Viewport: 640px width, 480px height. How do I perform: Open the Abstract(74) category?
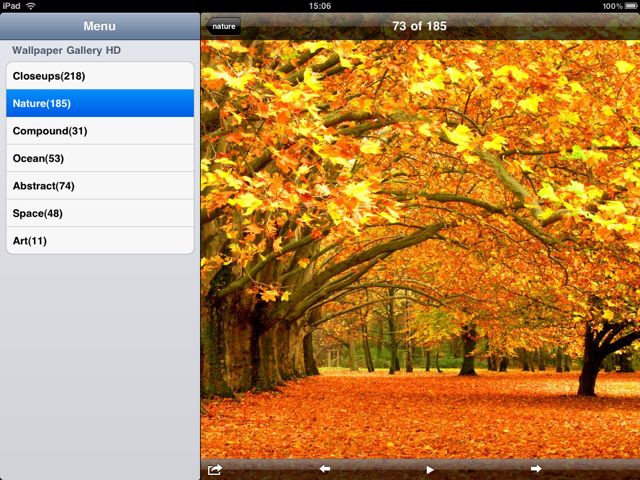coord(100,186)
